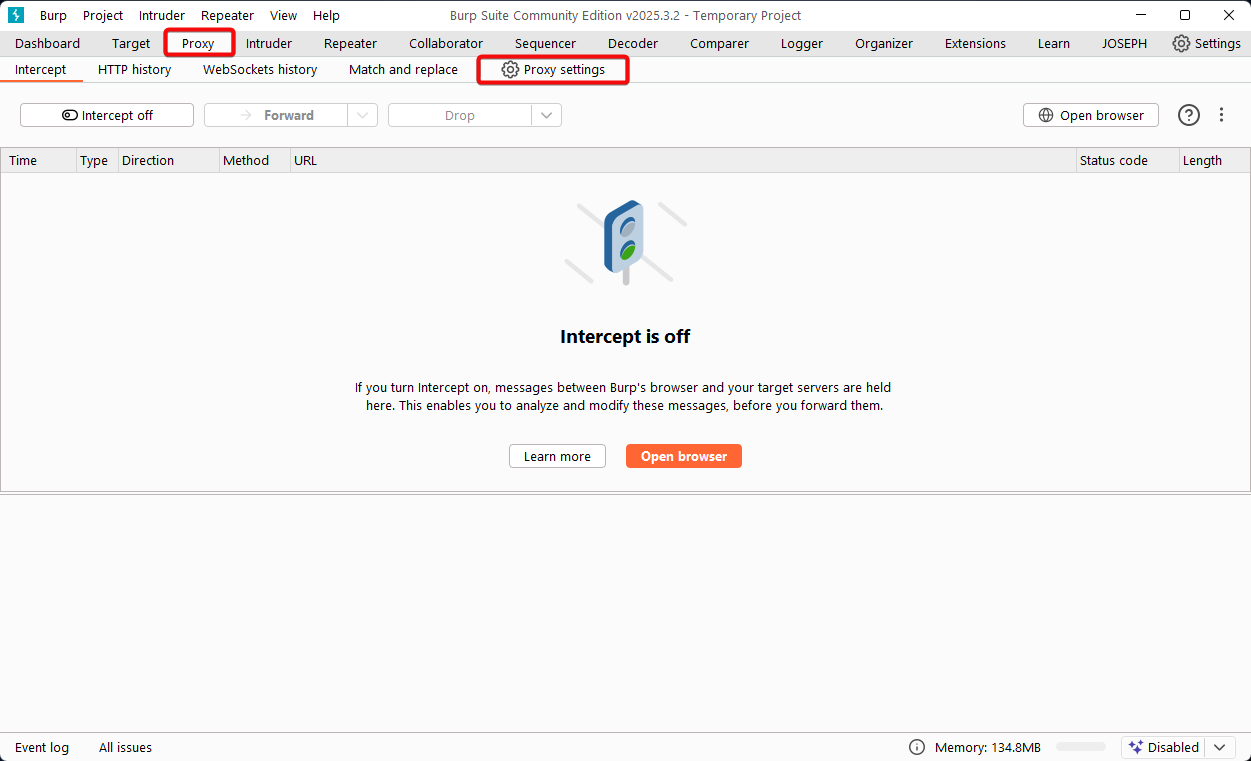Open the three-dot options menu
The image size is (1251, 761).
(x=1221, y=115)
